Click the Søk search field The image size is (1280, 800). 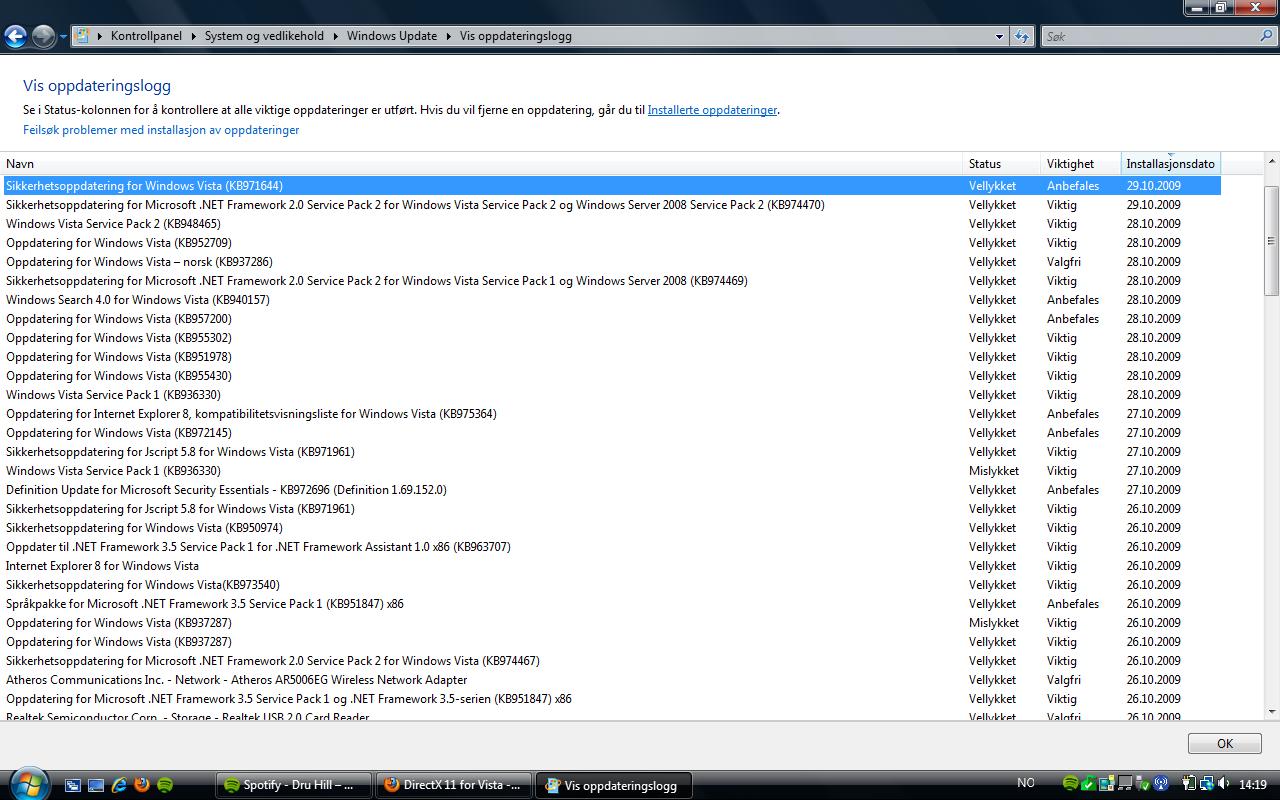tap(1148, 36)
